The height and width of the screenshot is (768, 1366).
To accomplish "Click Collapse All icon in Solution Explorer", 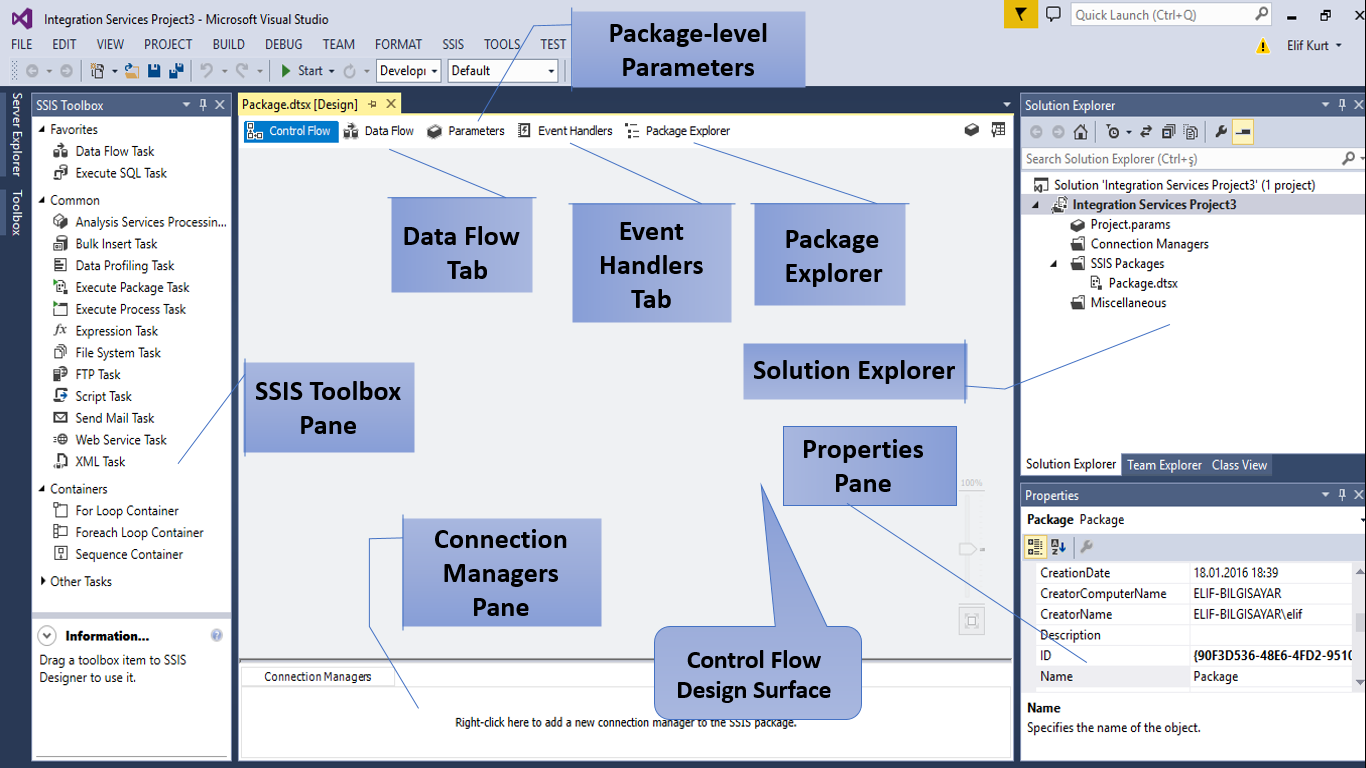I will click(1168, 132).
